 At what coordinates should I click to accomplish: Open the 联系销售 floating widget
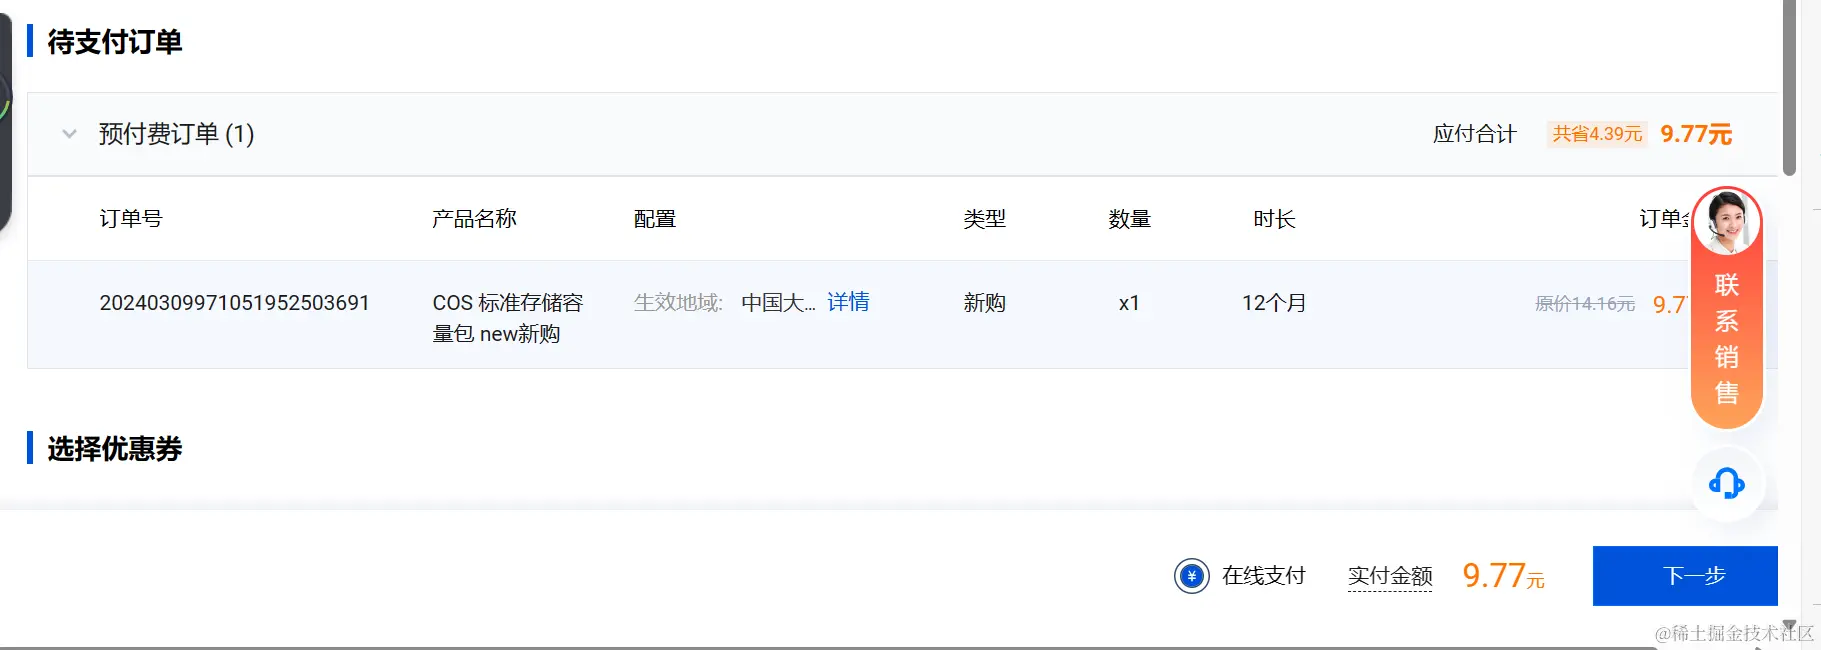coord(1727,308)
